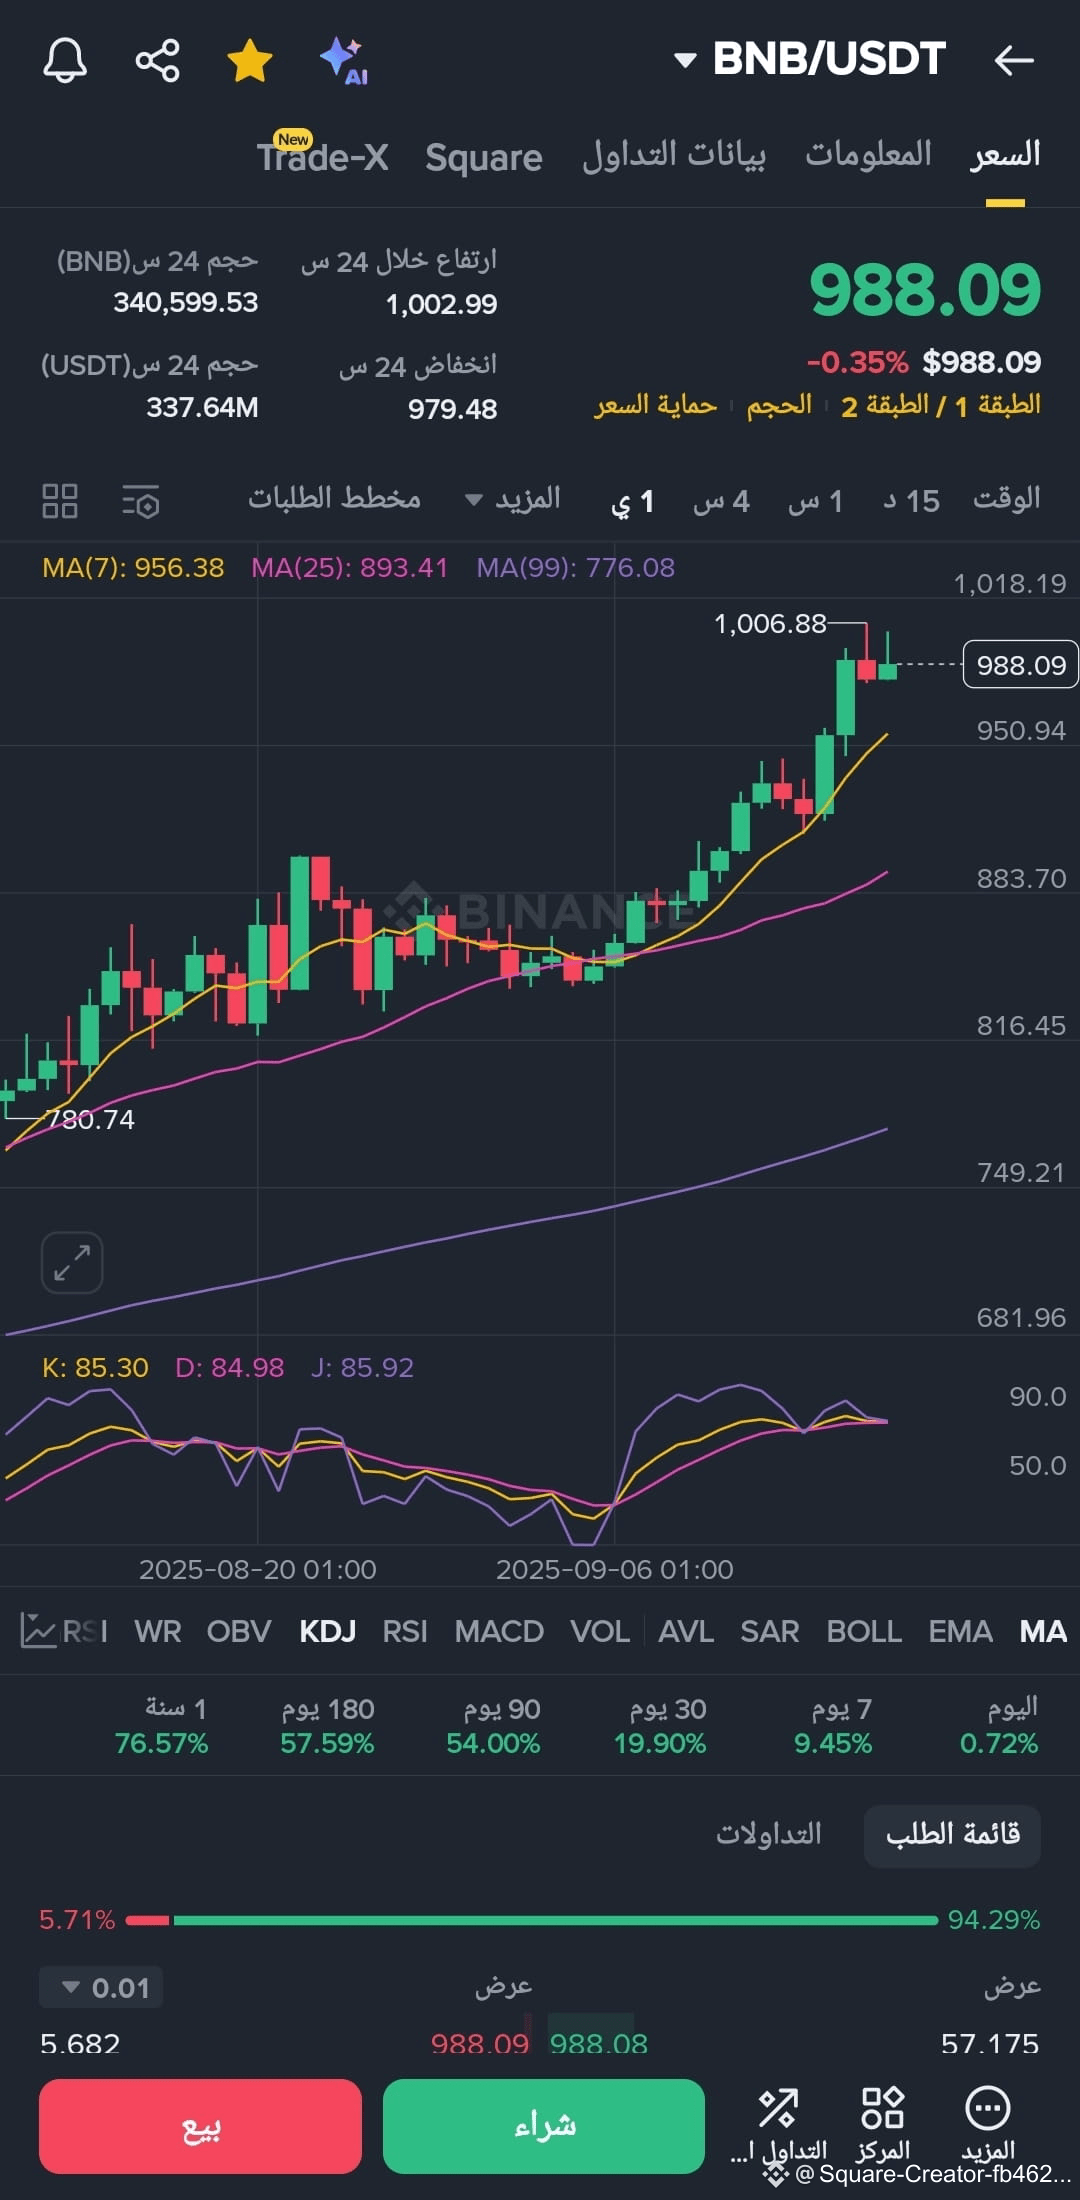Tap the 1 سنة 76.57% performance
This screenshot has height=2200, width=1080.
(x=162, y=1727)
